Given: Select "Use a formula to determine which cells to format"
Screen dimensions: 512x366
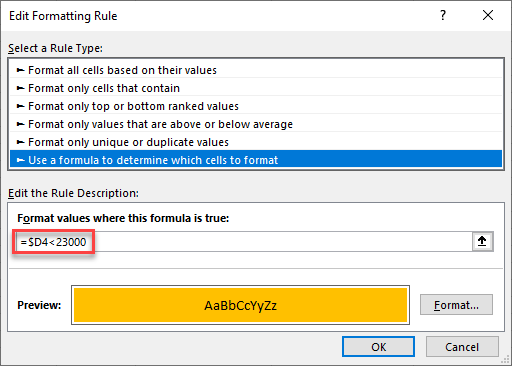Looking at the screenshot, I should (256, 160).
